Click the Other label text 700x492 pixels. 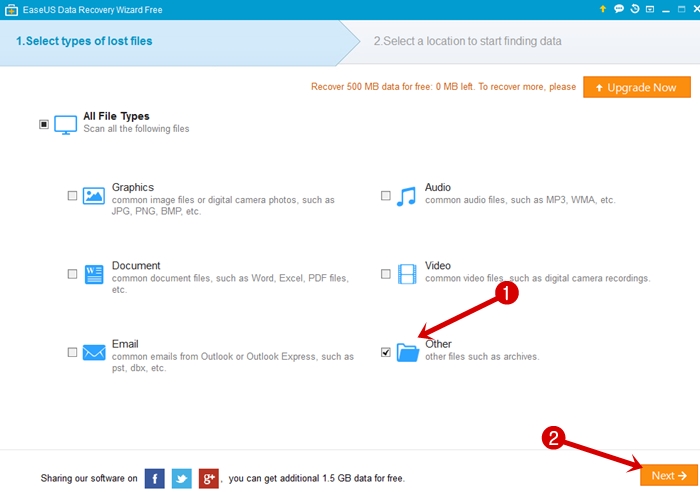pos(438,344)
